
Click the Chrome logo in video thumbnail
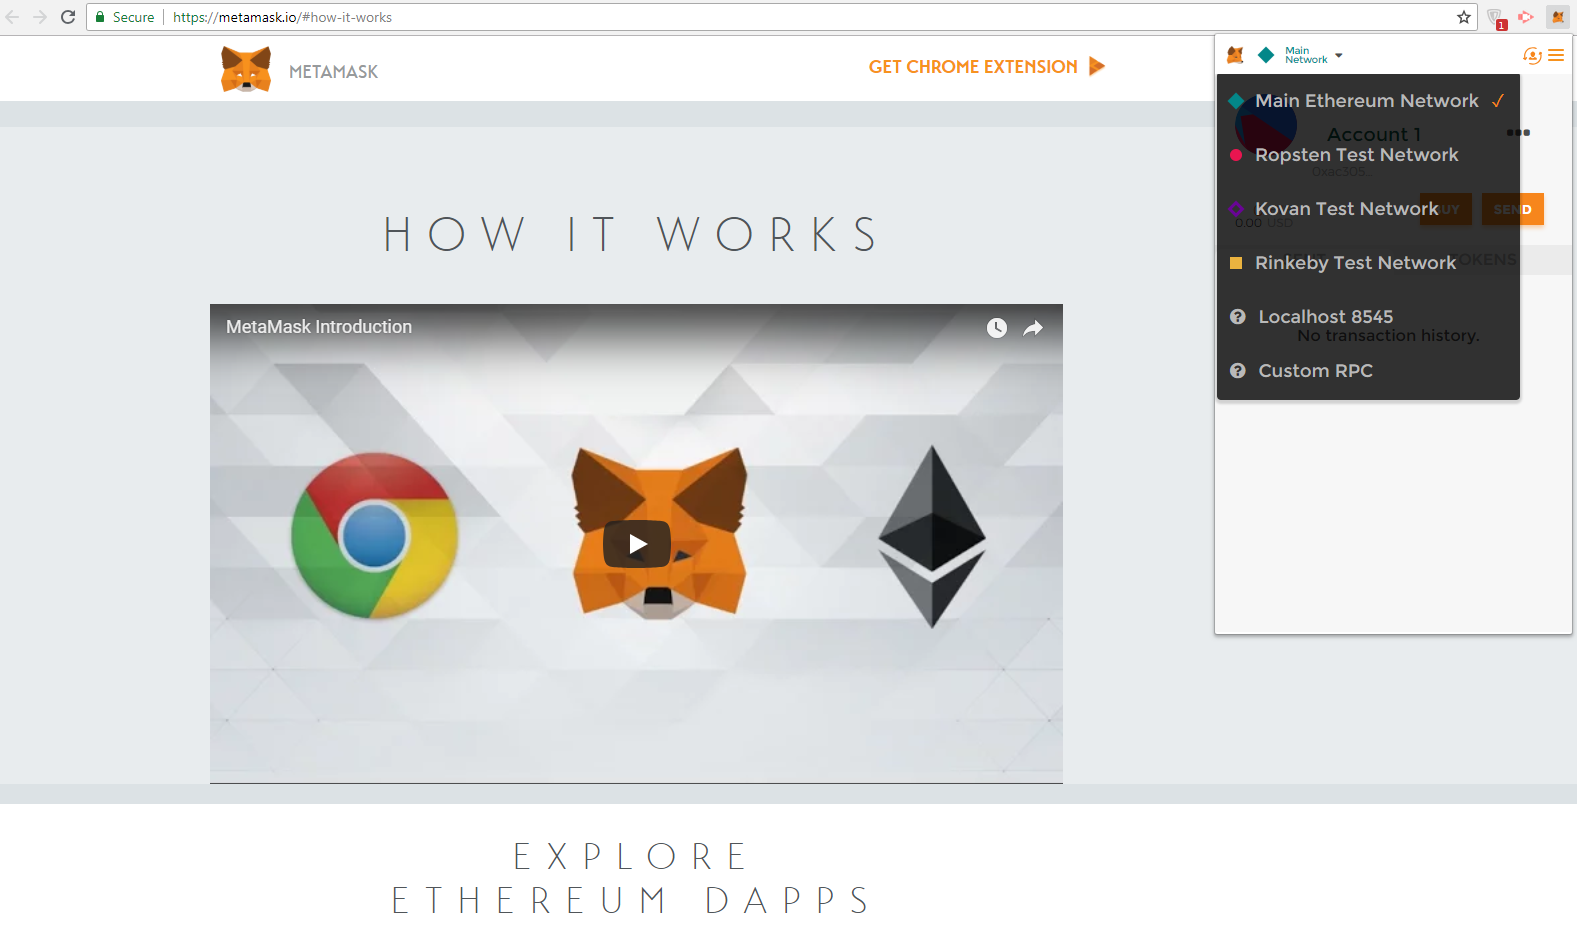(x=375, y=535)
